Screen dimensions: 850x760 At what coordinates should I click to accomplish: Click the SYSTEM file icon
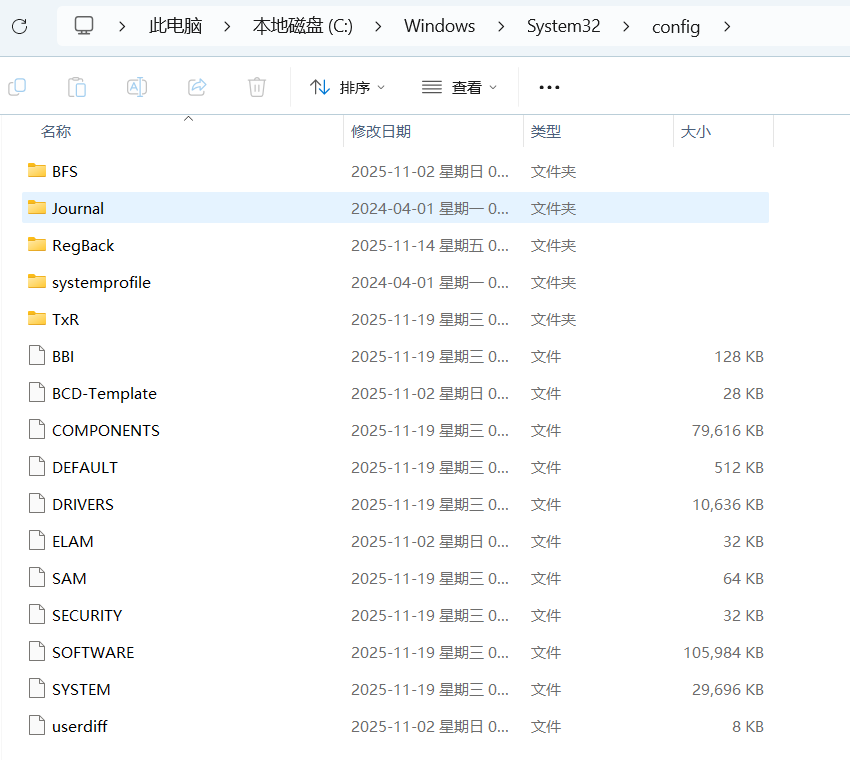pyautogui.click(x=37, y=688)
